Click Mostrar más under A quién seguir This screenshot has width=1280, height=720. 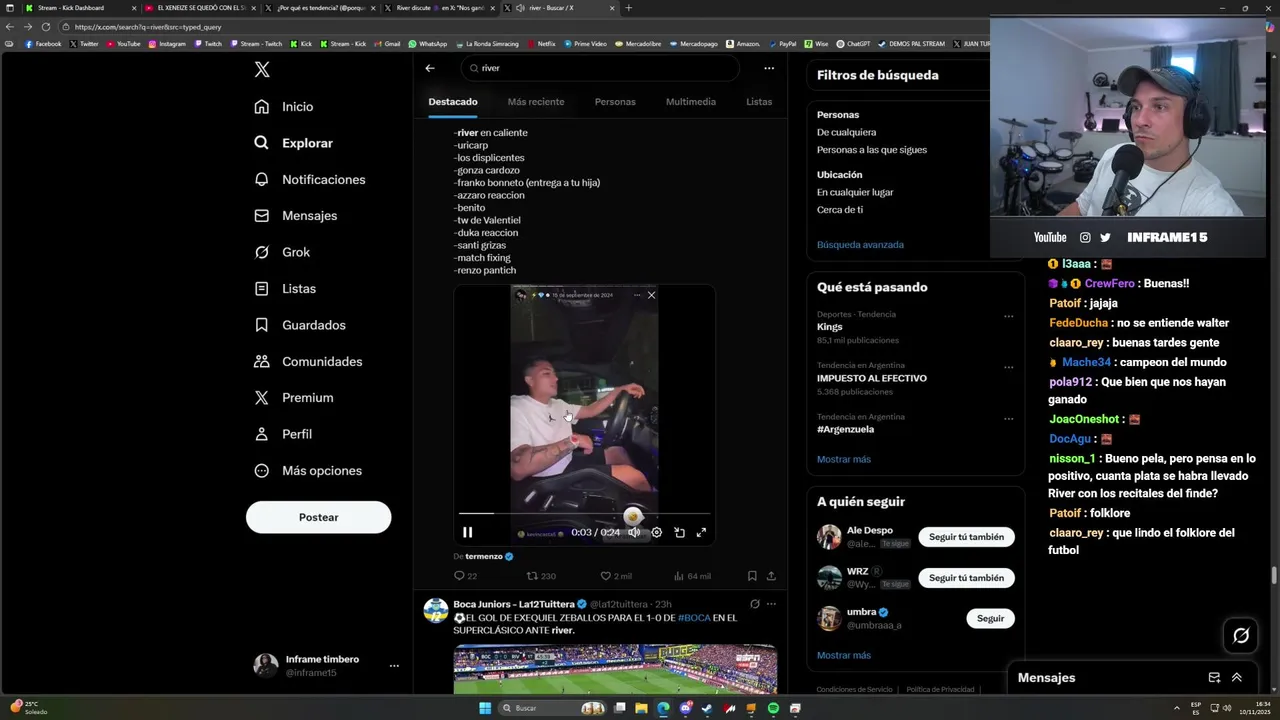click(844, 656)
